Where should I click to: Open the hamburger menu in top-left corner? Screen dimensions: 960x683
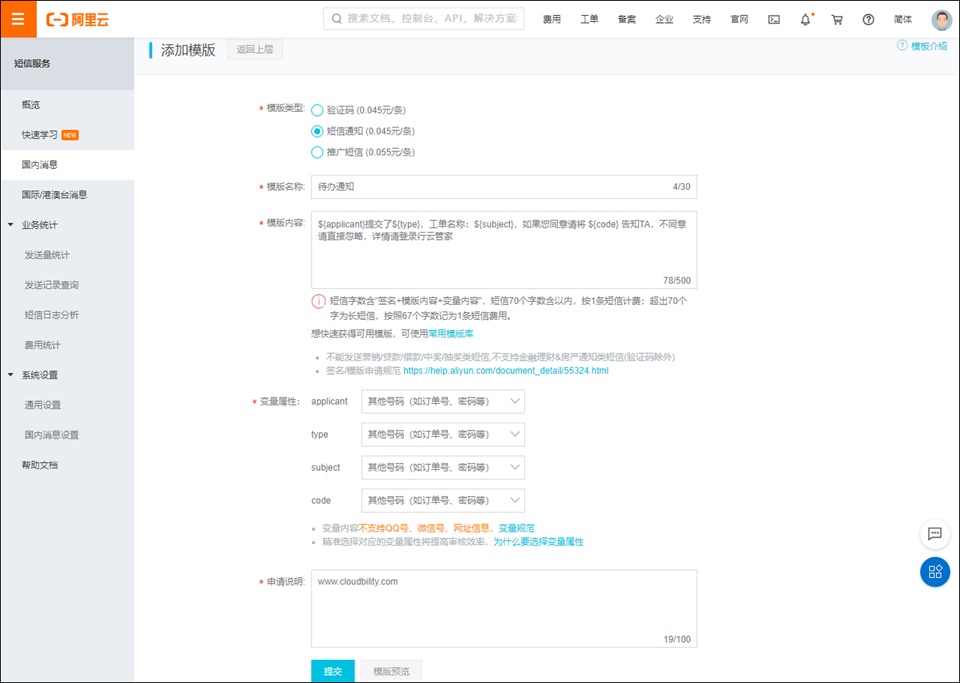coord(17,19)
